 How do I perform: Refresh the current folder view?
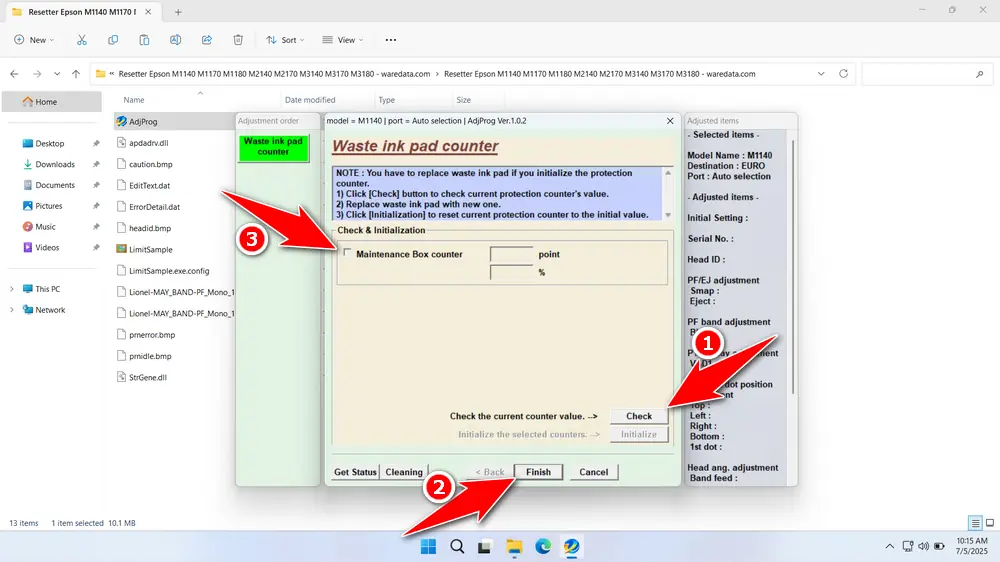[x=844, y=74]
